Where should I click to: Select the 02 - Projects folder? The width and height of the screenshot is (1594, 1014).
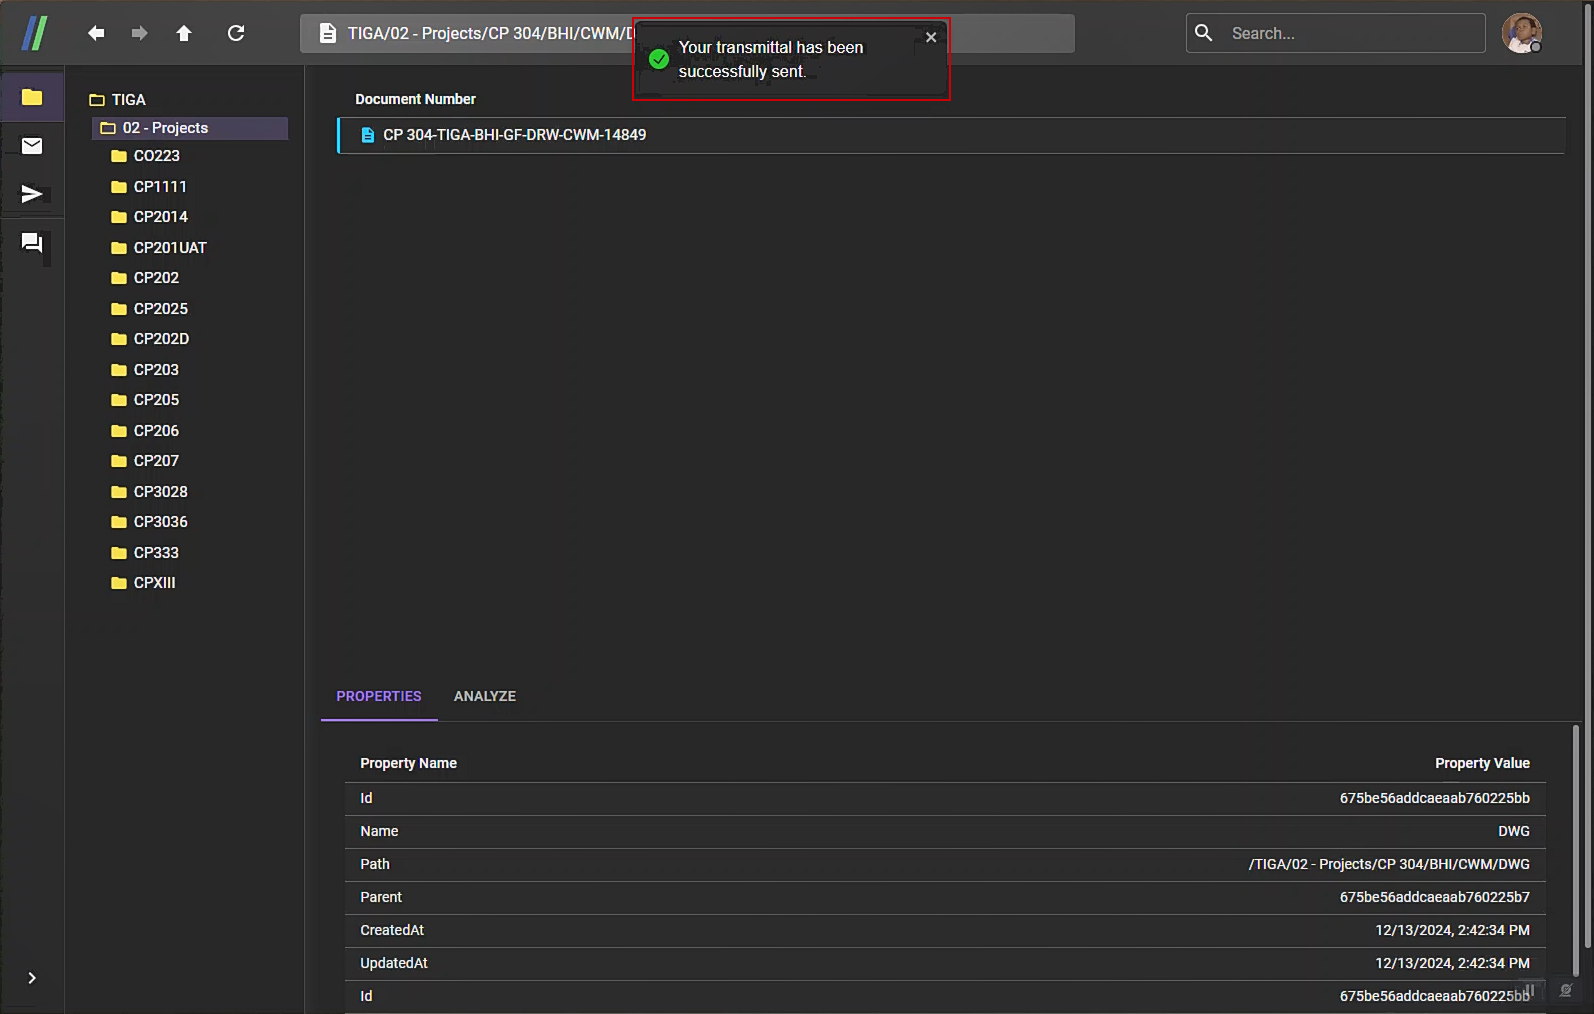pos(165,128)
